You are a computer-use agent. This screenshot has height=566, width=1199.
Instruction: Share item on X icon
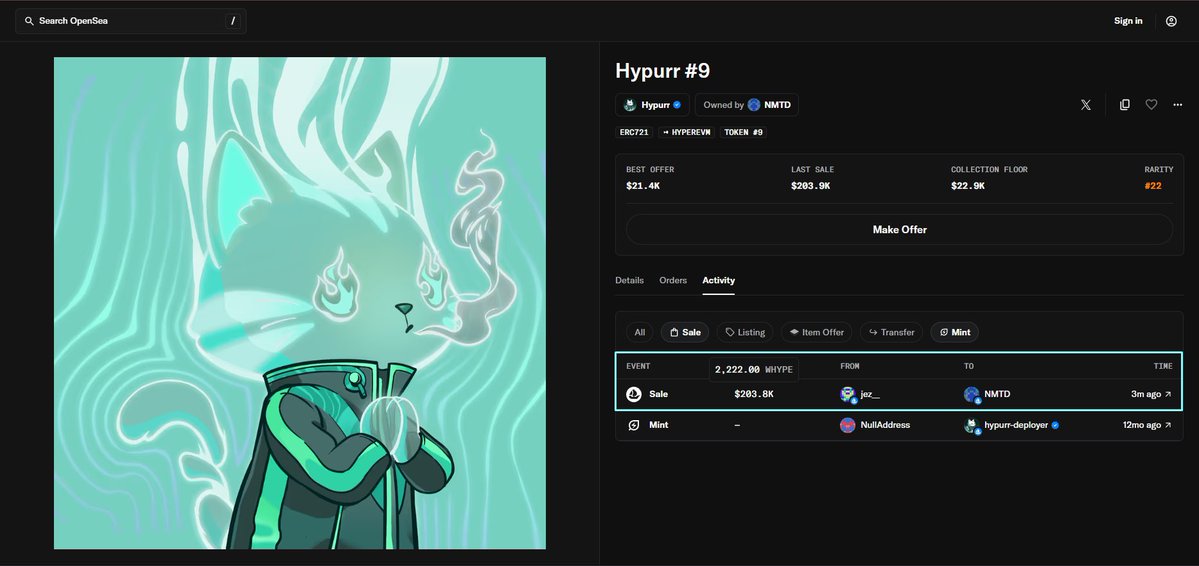[1085, 105]
